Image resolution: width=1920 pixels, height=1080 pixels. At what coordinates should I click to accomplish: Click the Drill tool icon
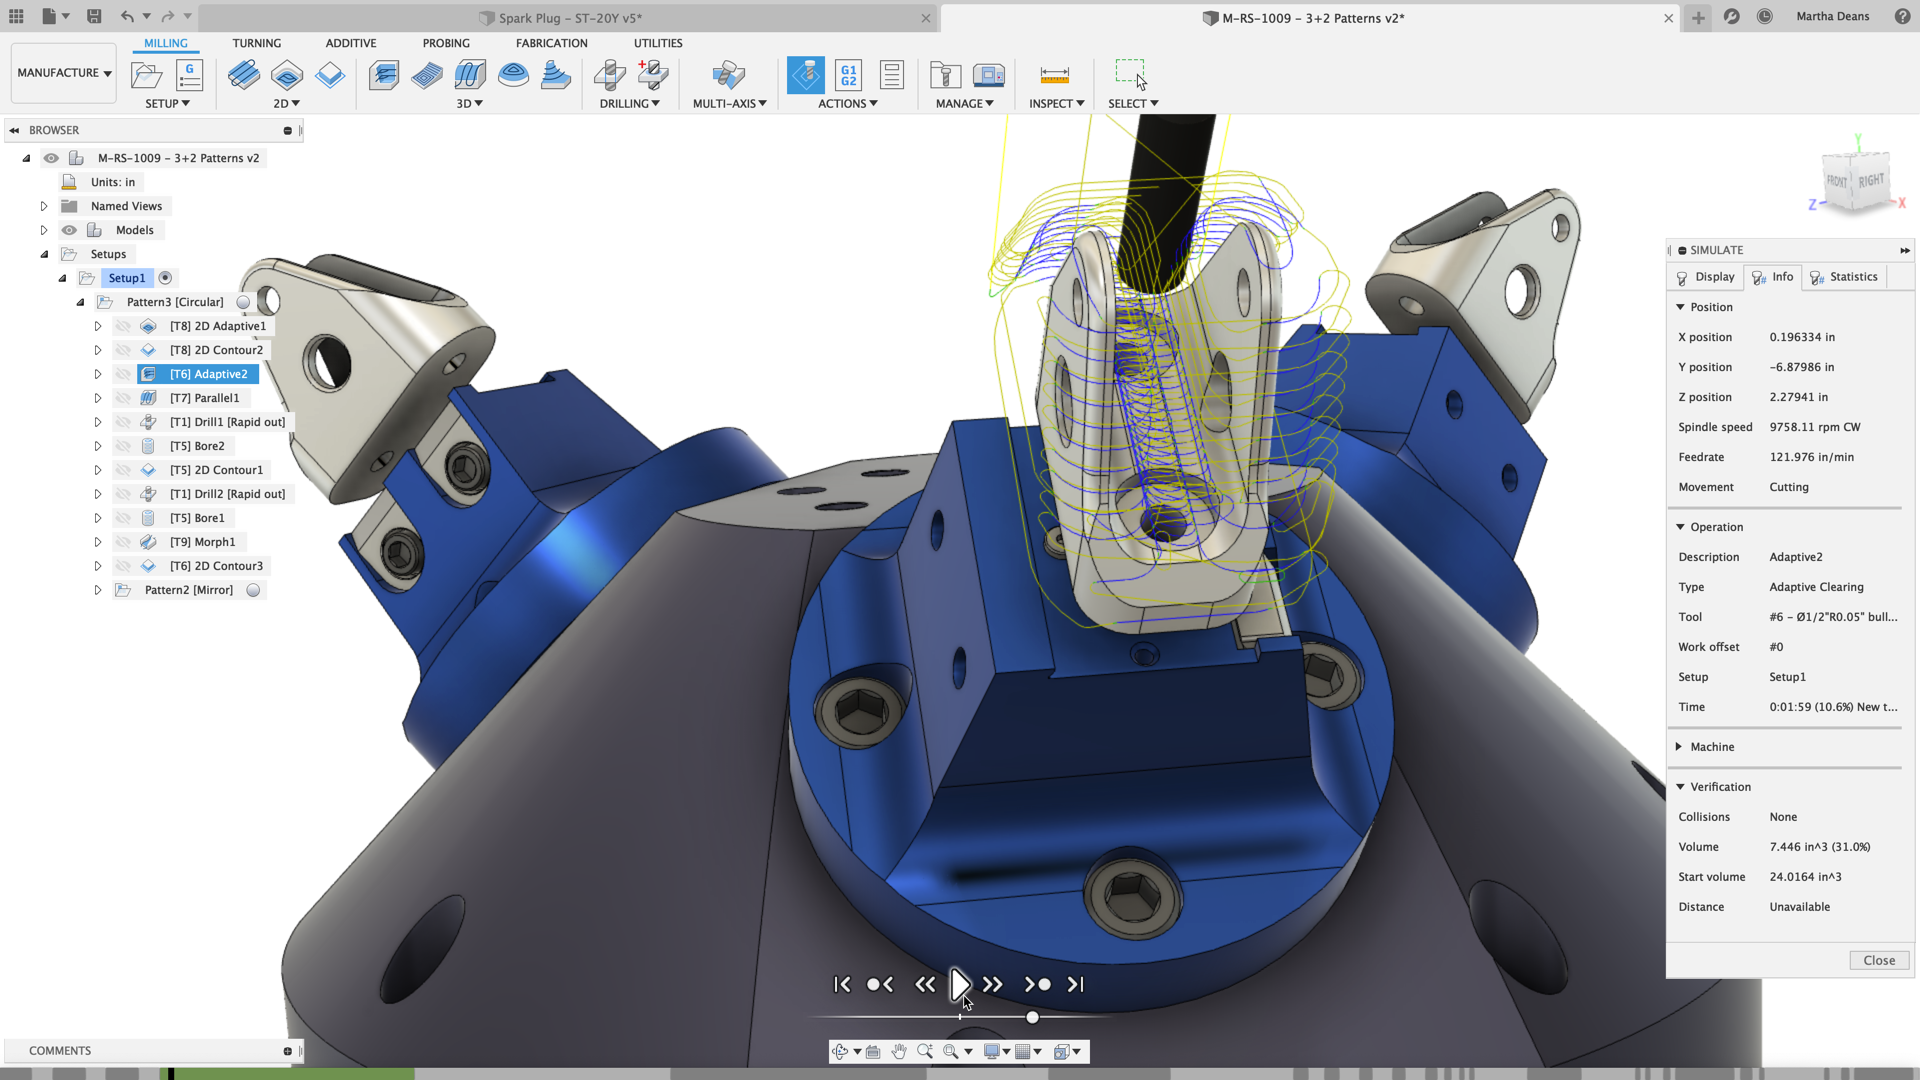tap(610, 75)
